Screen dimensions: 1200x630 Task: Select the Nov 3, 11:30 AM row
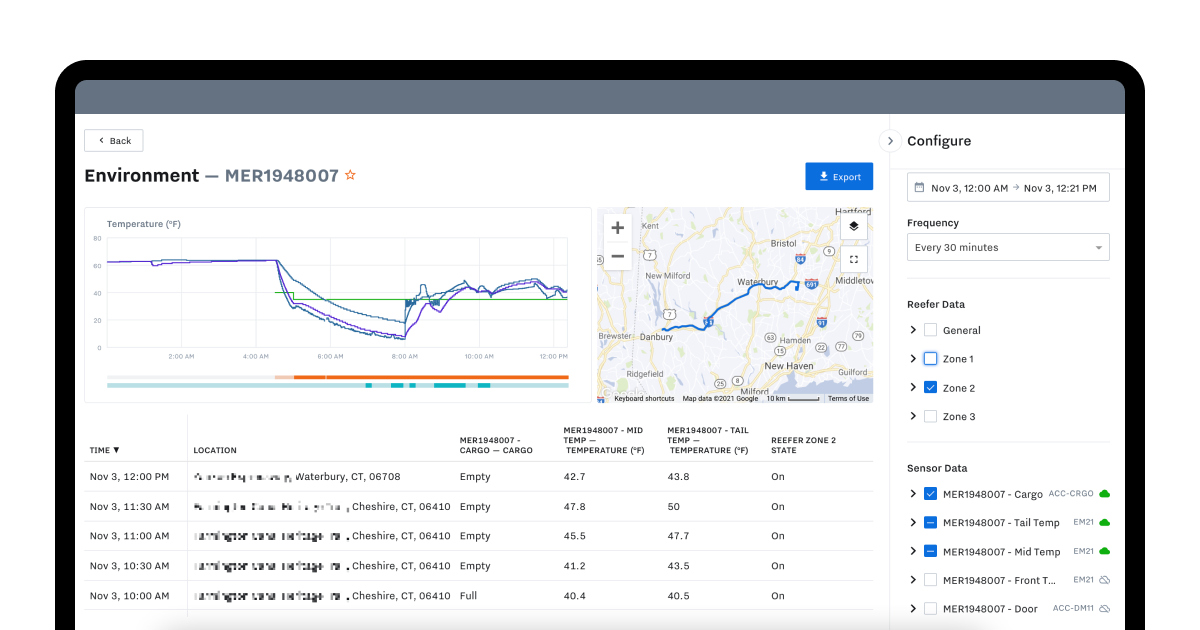pyautogui.click(x=479, y=507)
